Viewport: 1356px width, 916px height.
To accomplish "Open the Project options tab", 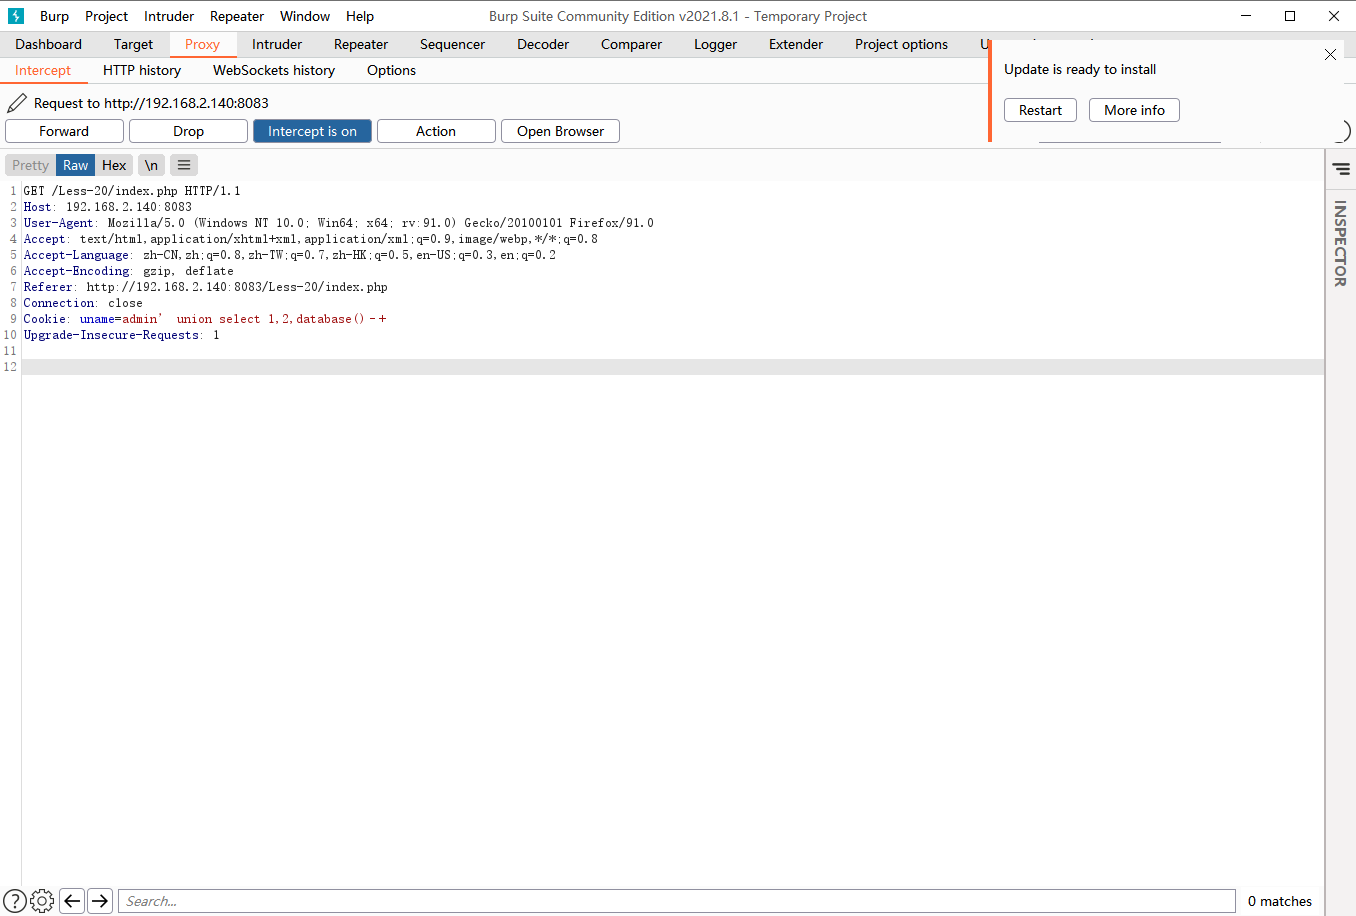I will pyautogui.click(x=901, y=44).
